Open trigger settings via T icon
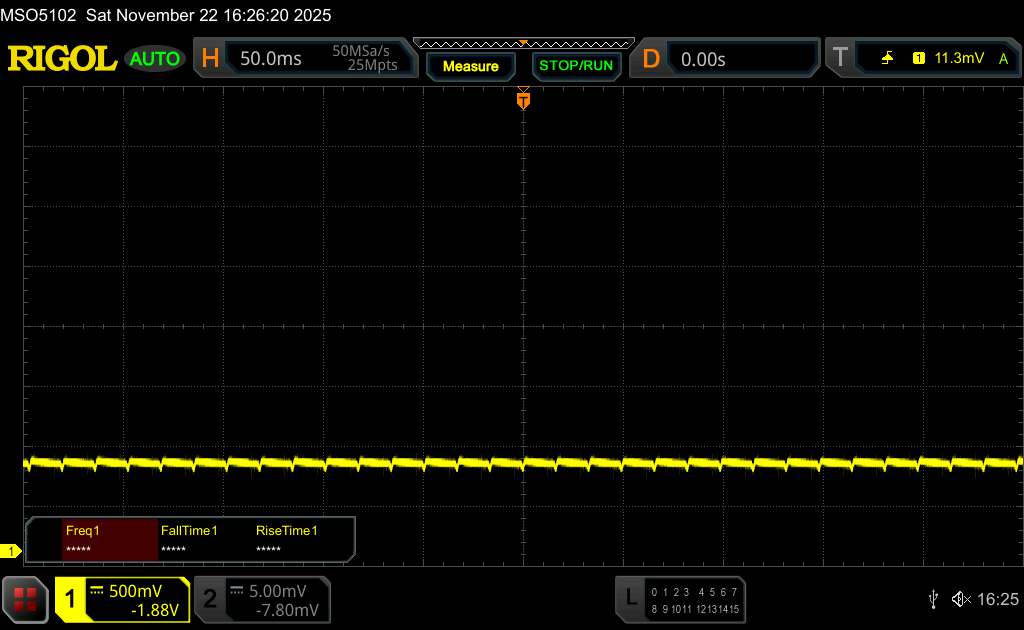This screenshot has width=1024, height=630. coord(839,59)
